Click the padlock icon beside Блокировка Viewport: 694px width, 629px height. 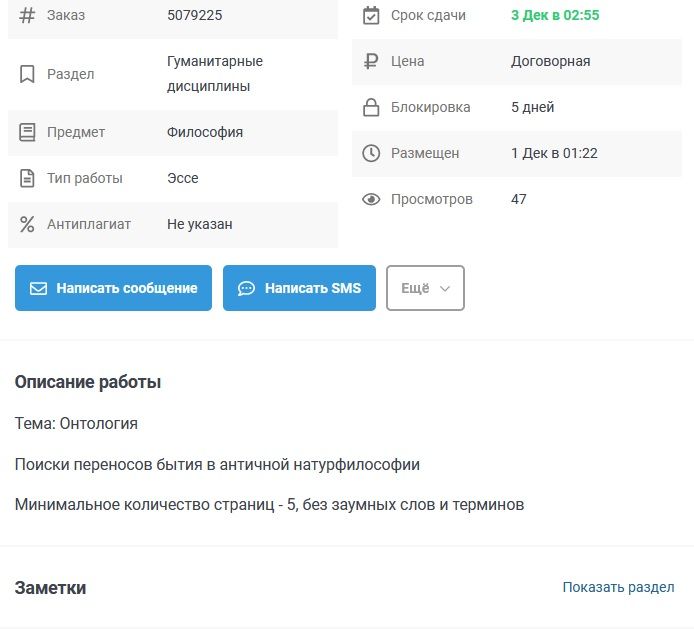[x=371, y=107]
